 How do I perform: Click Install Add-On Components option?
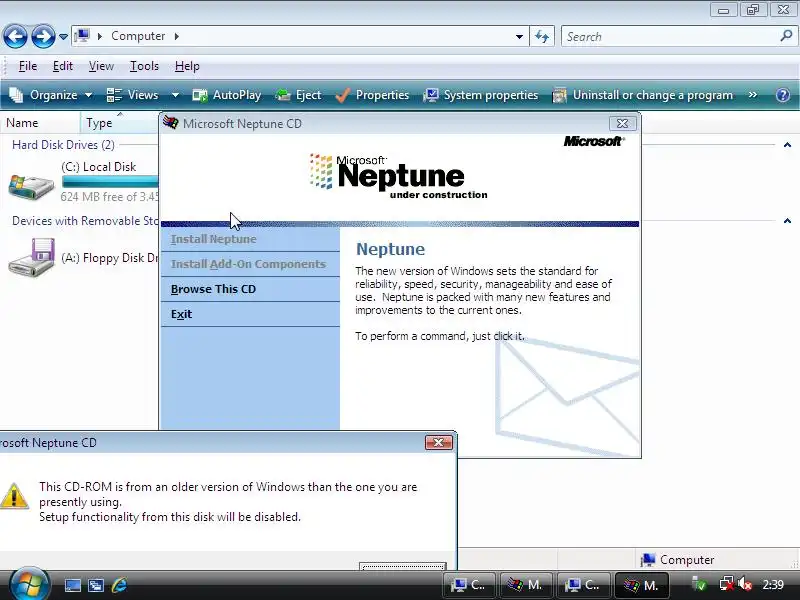[x=248, y=264]
